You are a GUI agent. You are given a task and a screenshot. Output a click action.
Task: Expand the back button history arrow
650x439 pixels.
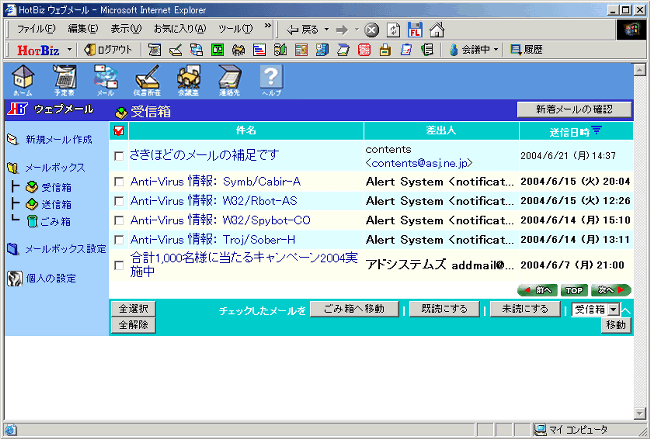(x=326, y=29)
